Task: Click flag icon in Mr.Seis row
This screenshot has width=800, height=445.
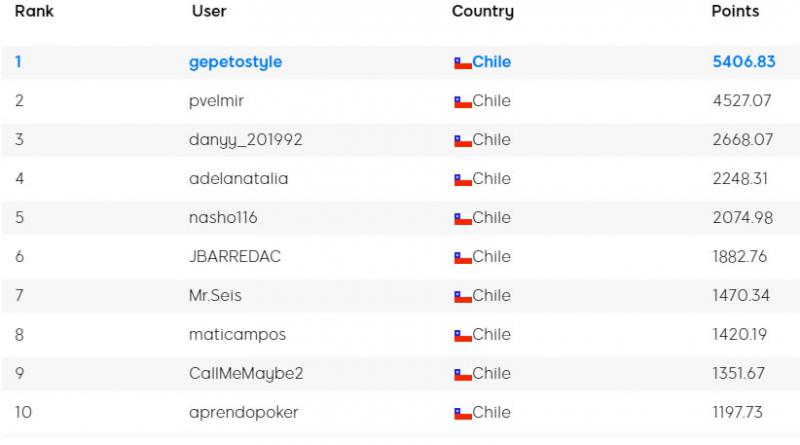Action: pyautogui.click(x=462, y=297)
